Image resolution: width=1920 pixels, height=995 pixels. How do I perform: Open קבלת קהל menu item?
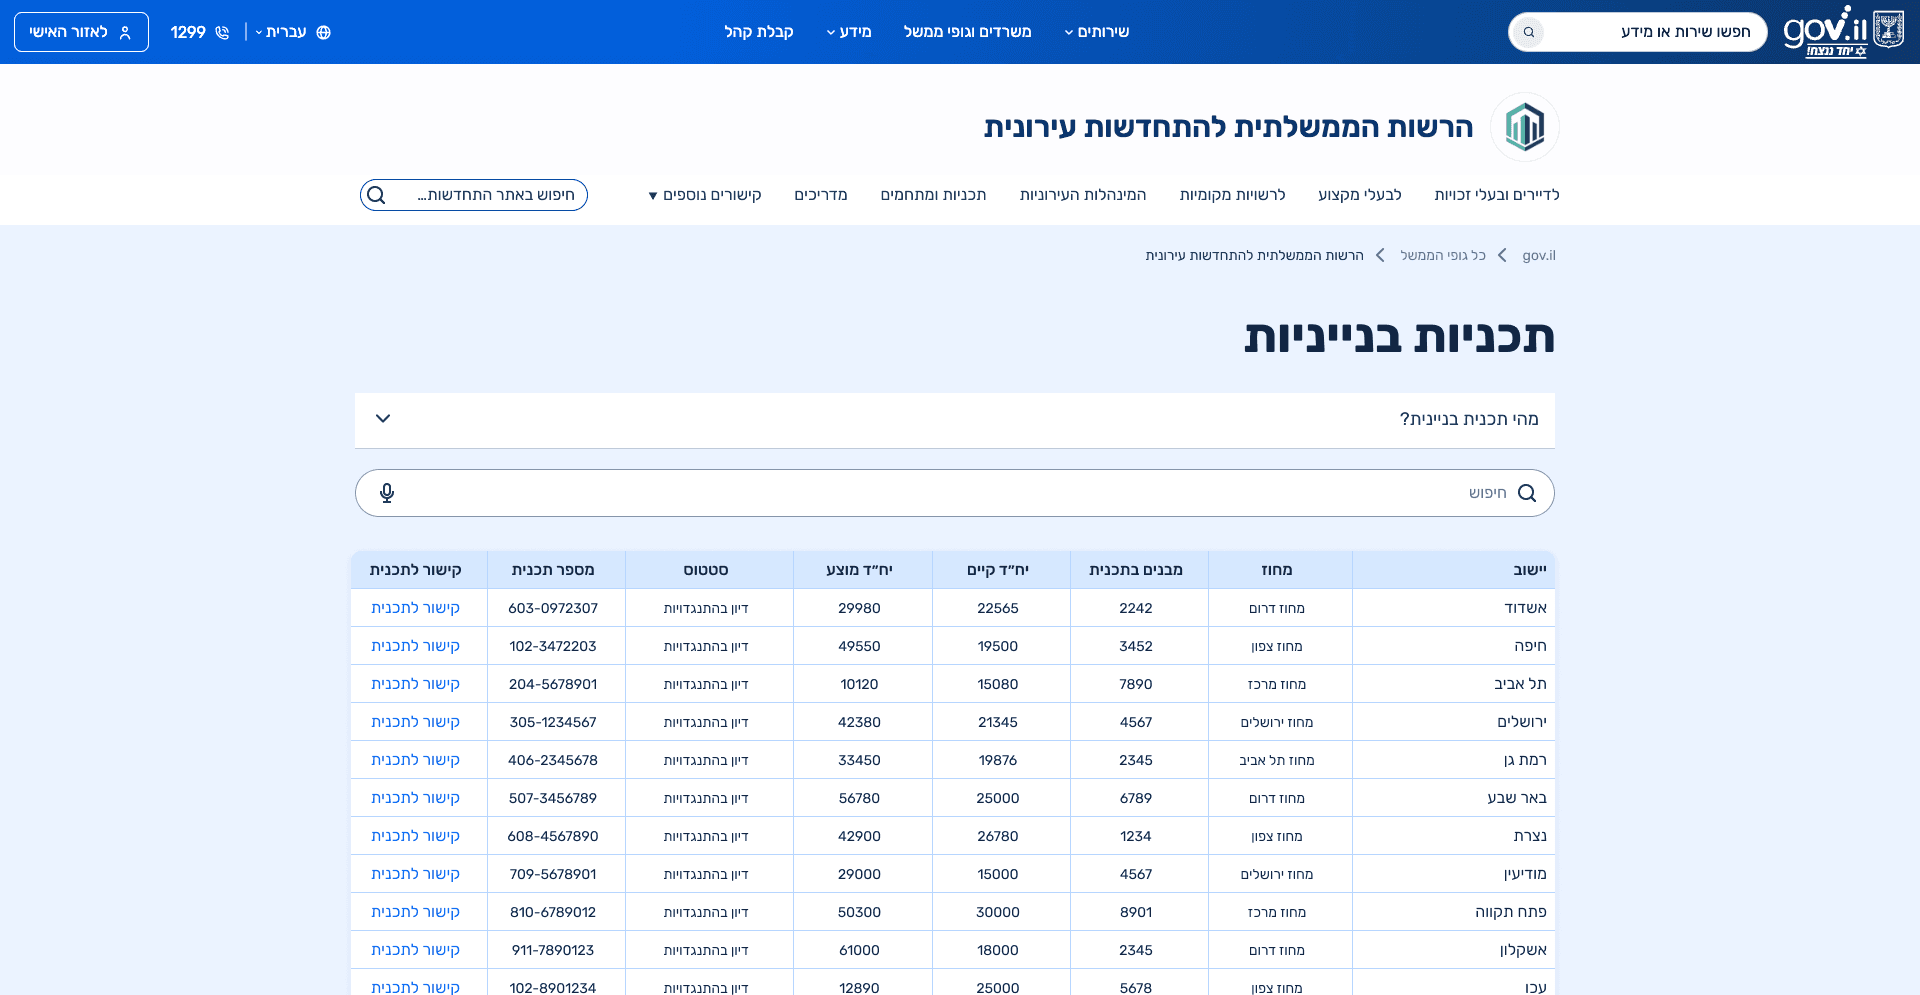(759, 32)
